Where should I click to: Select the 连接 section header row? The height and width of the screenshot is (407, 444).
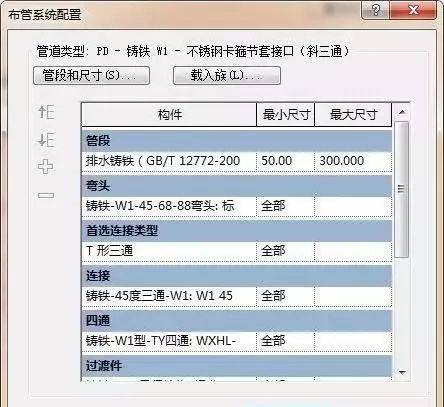[237, 276]
